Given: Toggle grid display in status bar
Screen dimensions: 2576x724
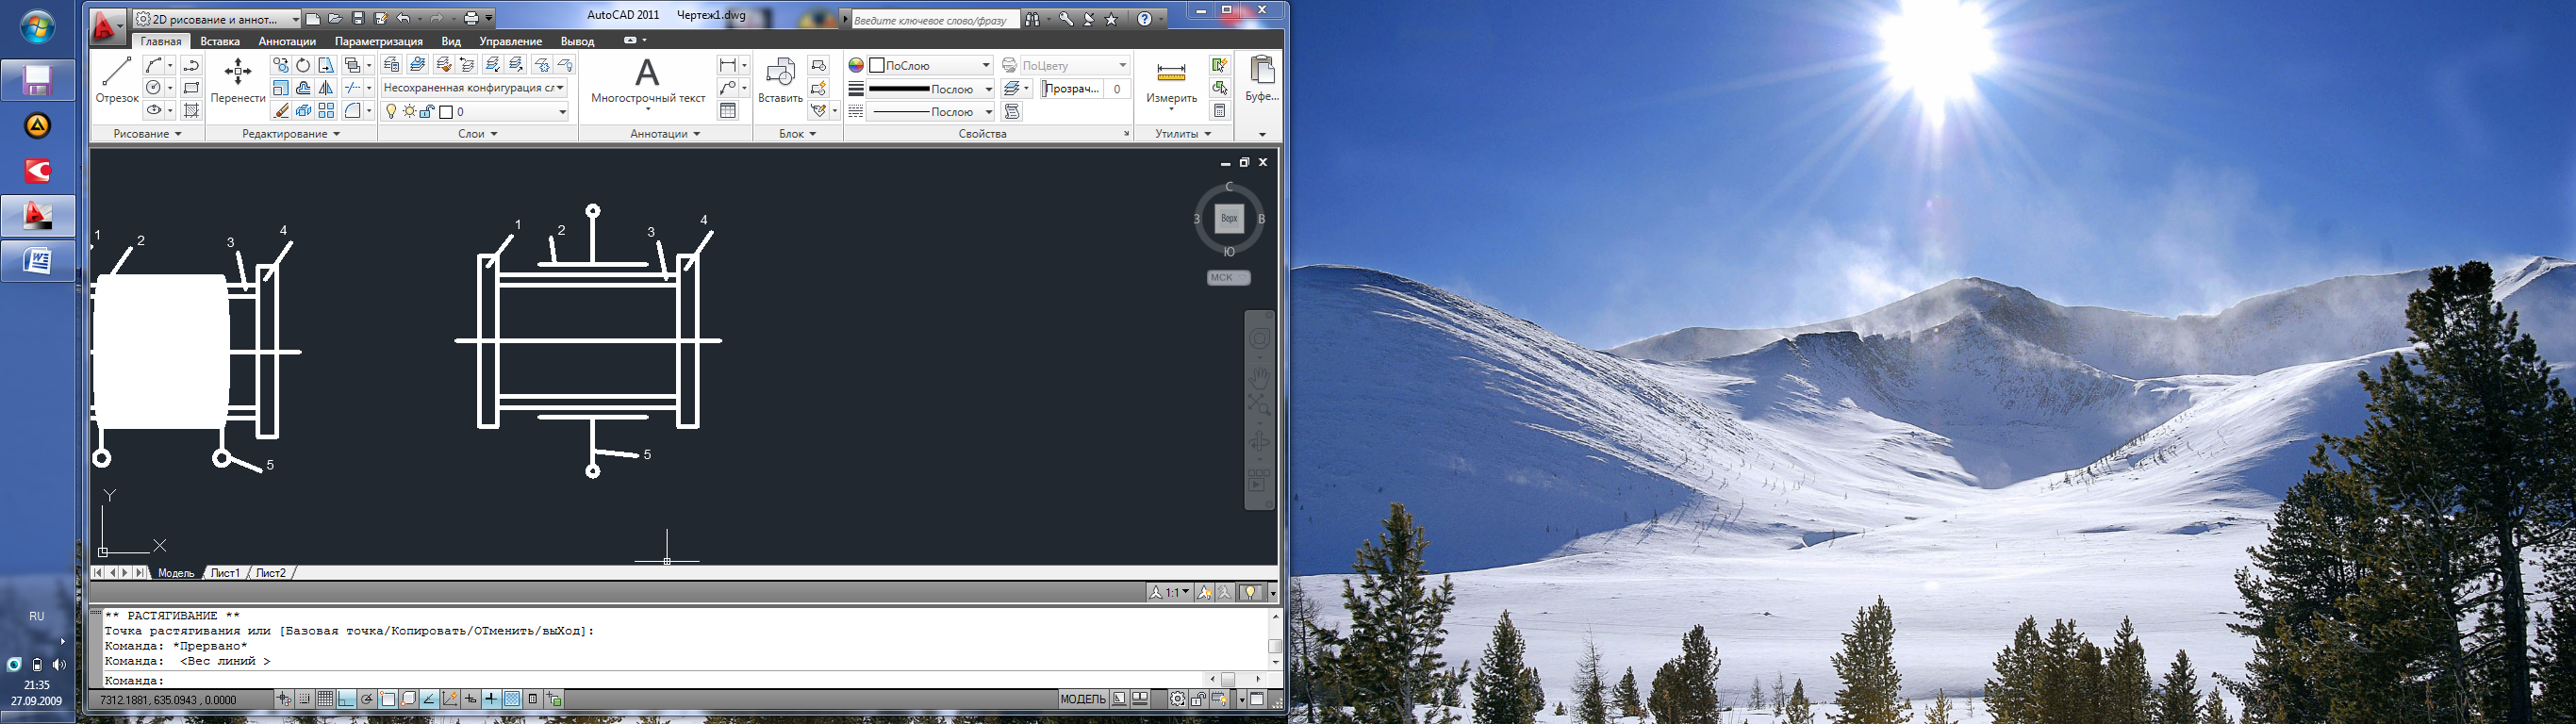Looking at the screenshot, I should [326, 699].
